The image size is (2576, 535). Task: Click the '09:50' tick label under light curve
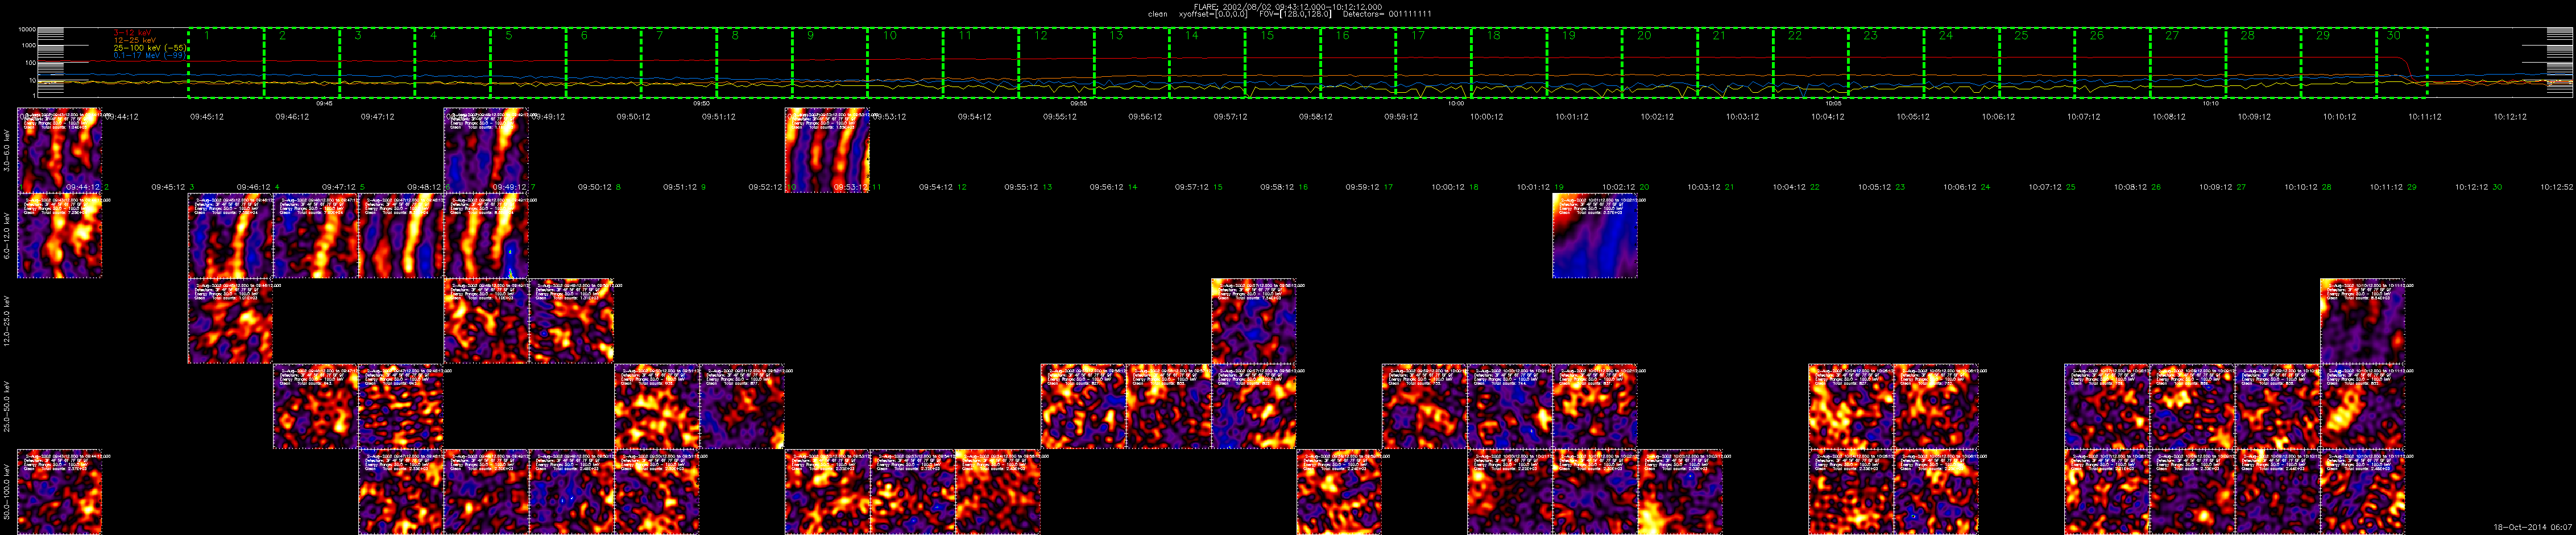701,103
